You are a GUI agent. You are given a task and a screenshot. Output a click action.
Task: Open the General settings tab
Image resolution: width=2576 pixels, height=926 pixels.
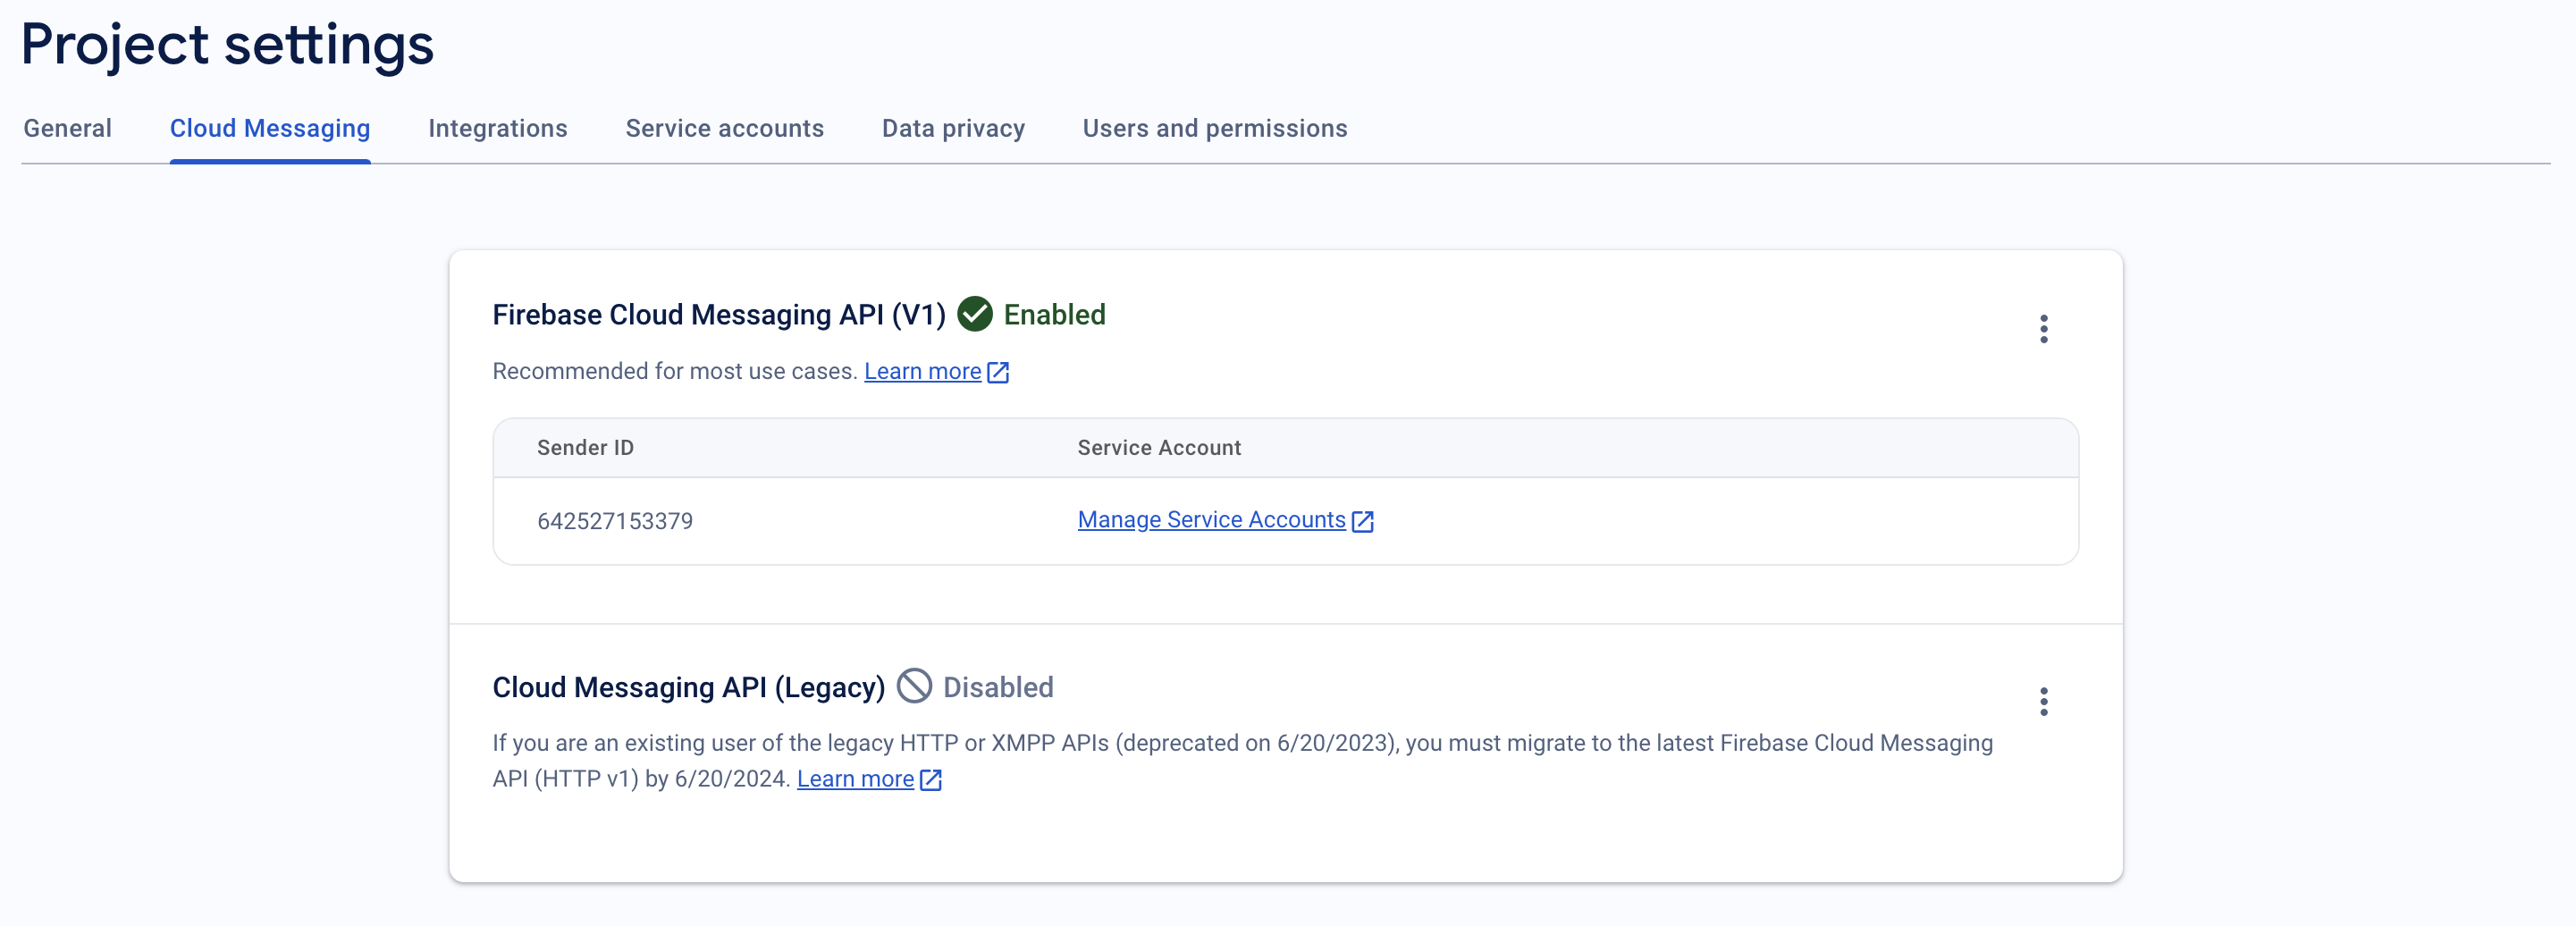click(x=67, y=128)
